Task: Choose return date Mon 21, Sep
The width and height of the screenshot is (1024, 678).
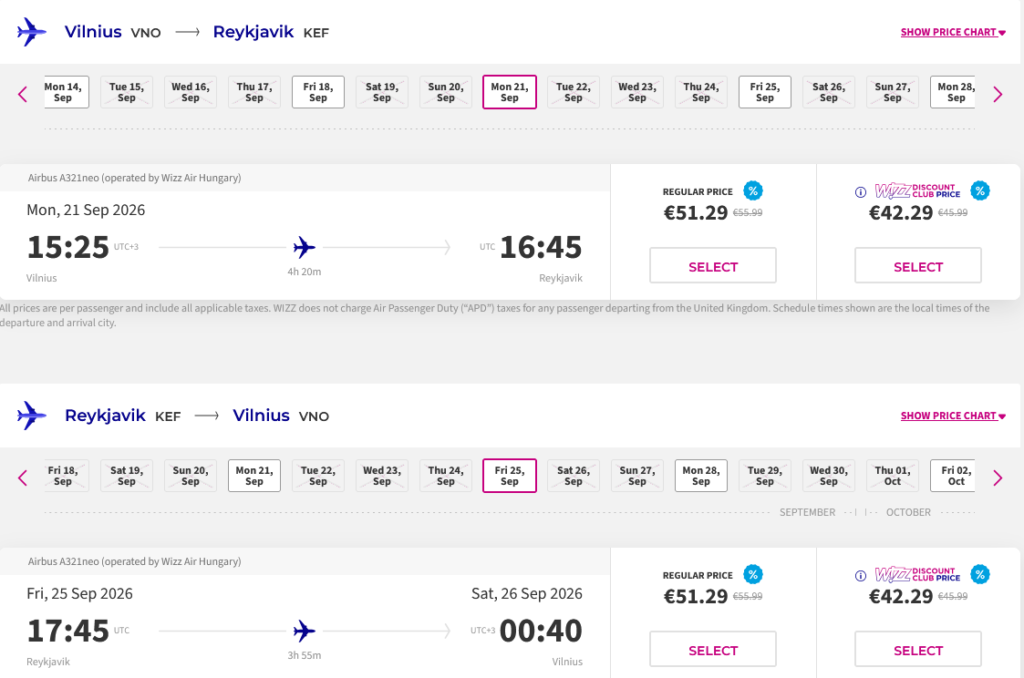Action: click(254, 476)
